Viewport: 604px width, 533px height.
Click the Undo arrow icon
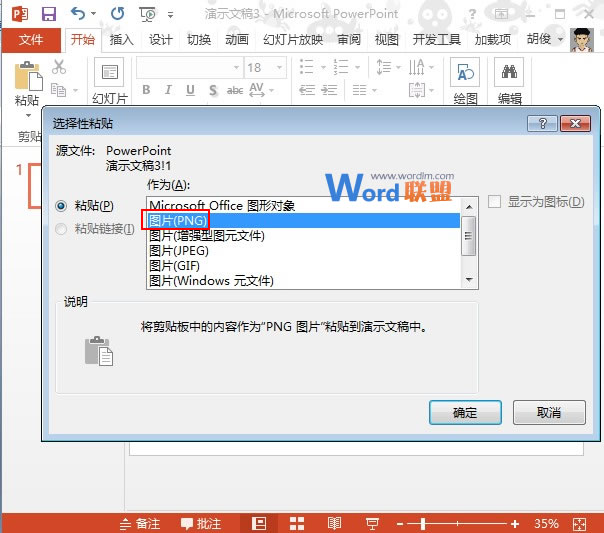click(x=78, y=13)
